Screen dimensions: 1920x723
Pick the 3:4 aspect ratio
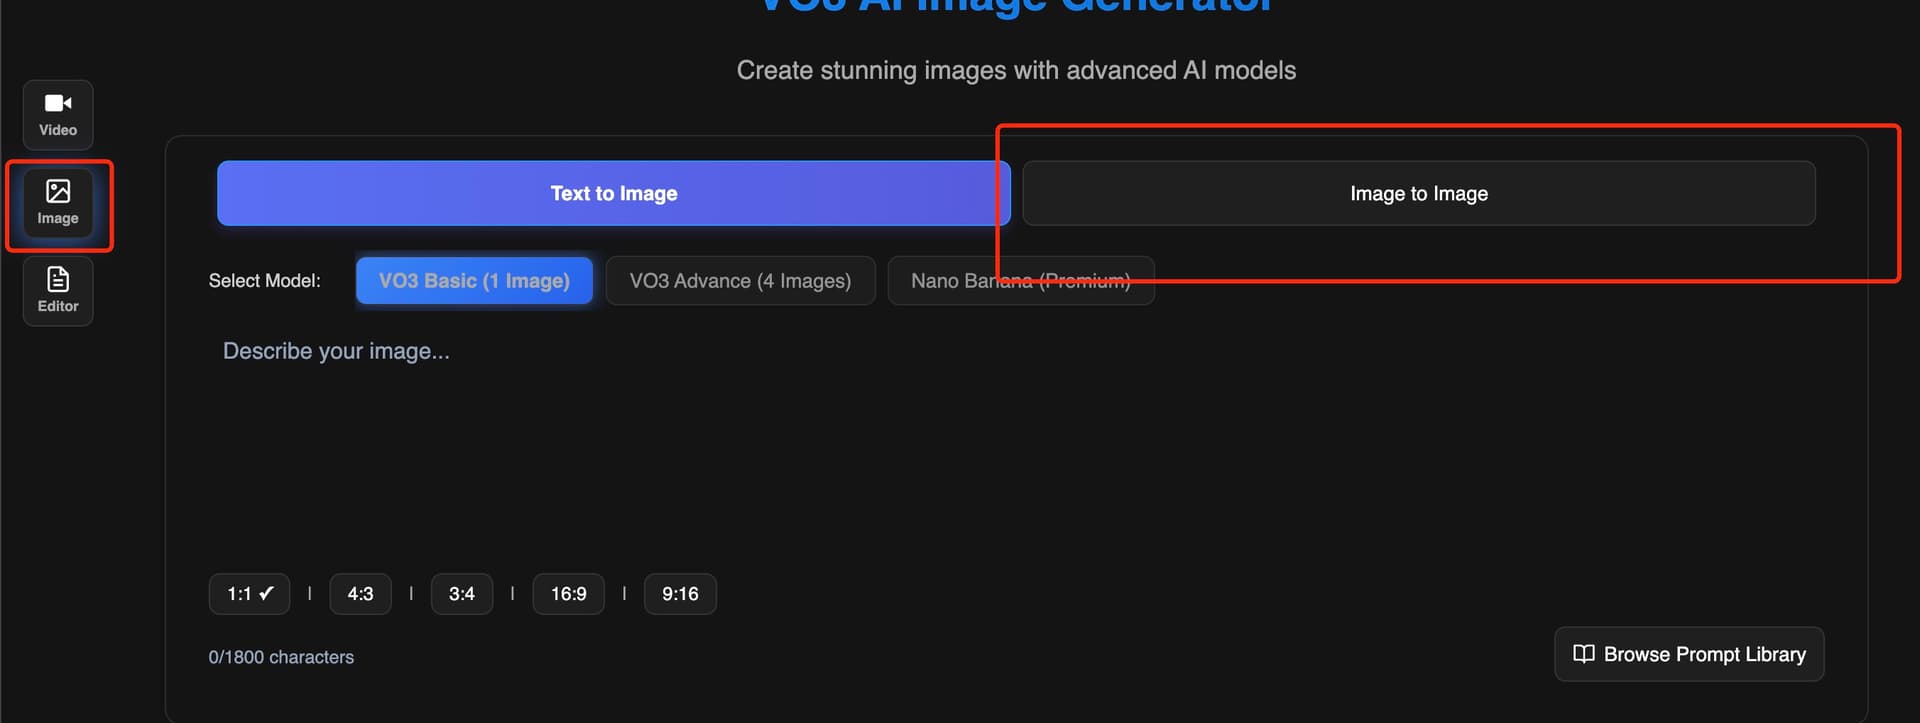click(x=461, y=593)
